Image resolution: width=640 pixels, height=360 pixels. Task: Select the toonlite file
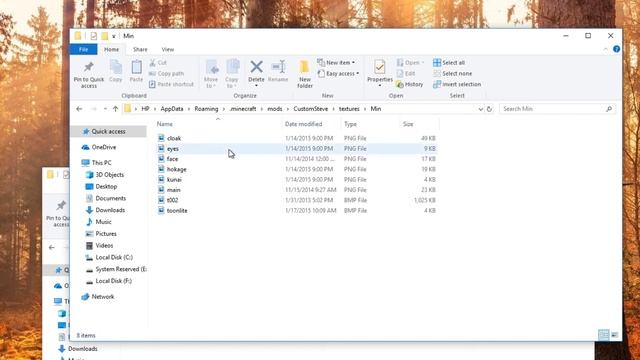[x=177, y=211]
